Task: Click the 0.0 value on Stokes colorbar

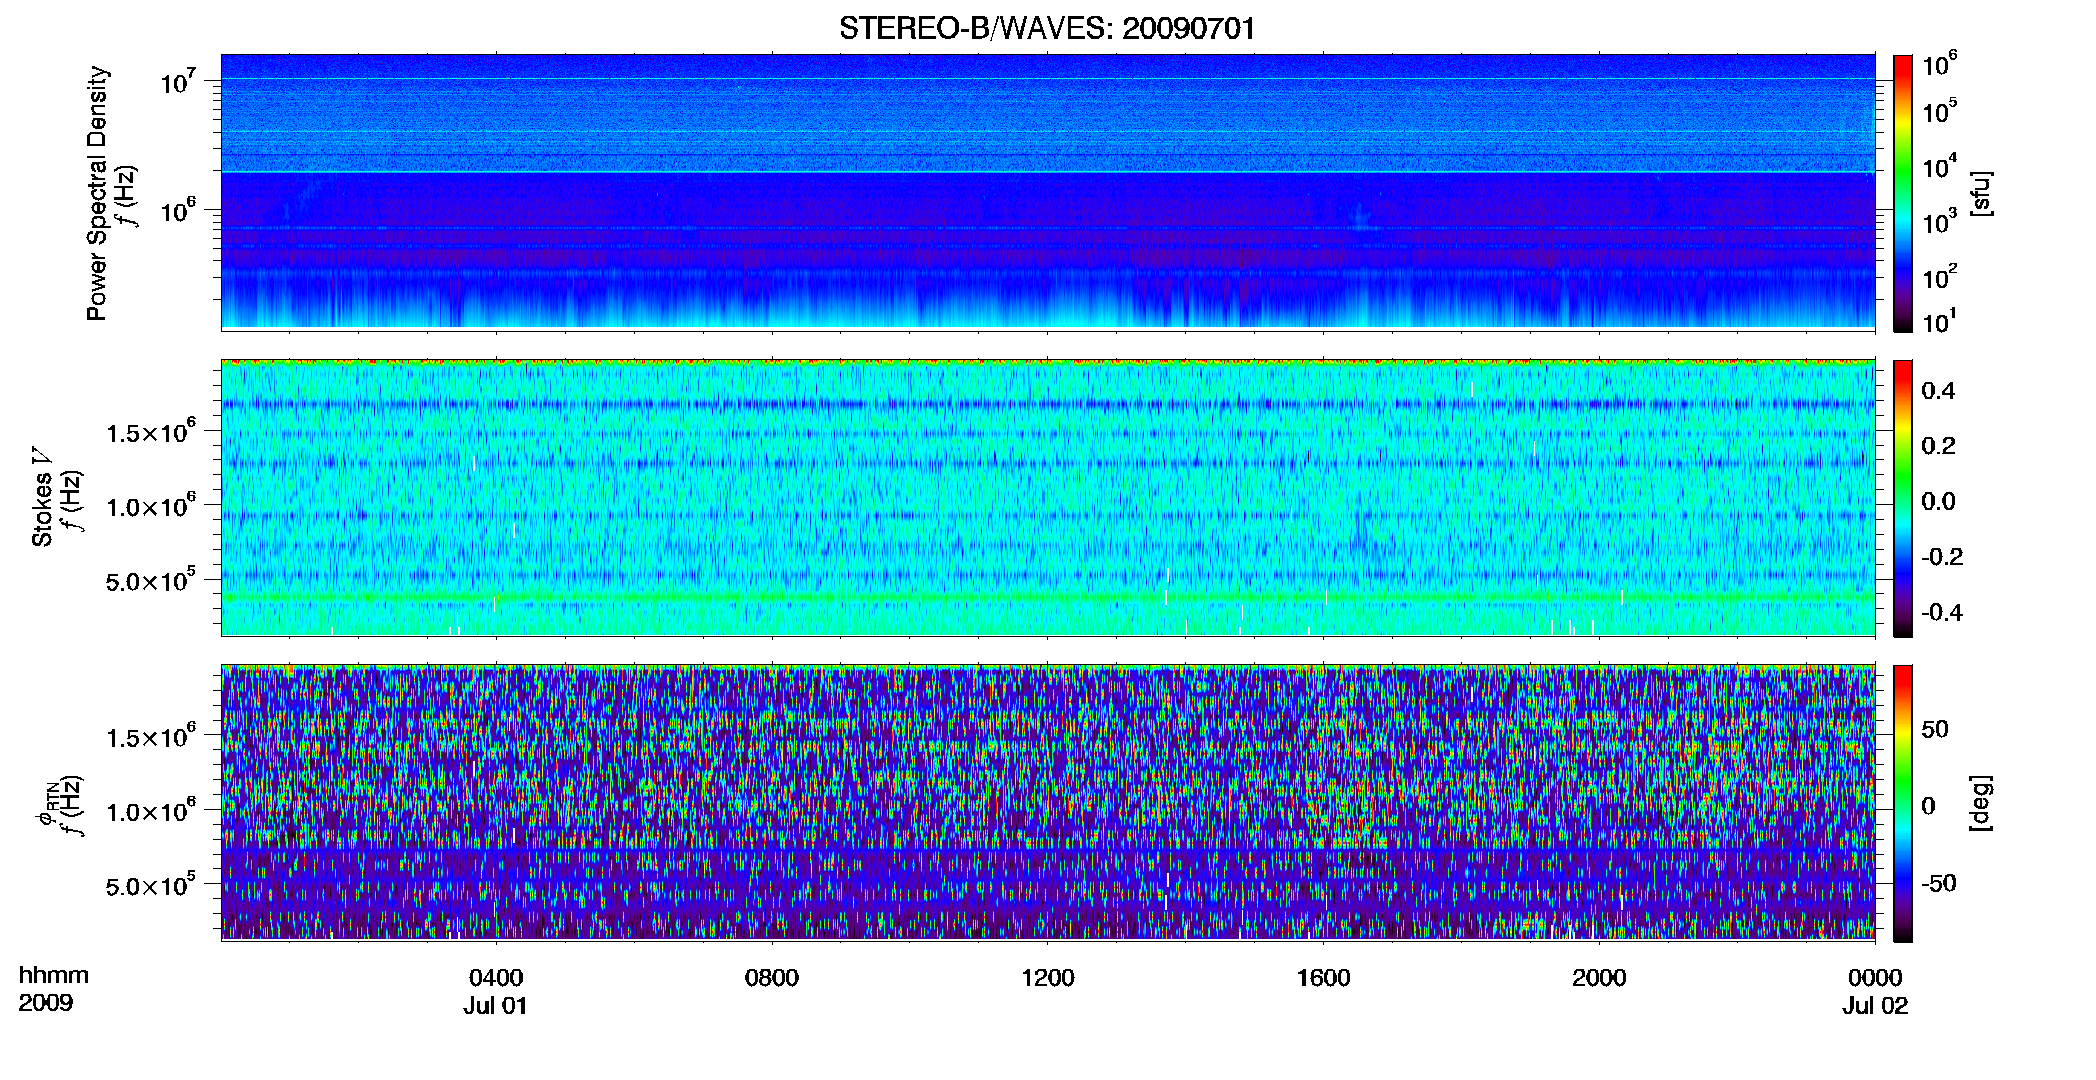Action: click(x=1938, y=501)
